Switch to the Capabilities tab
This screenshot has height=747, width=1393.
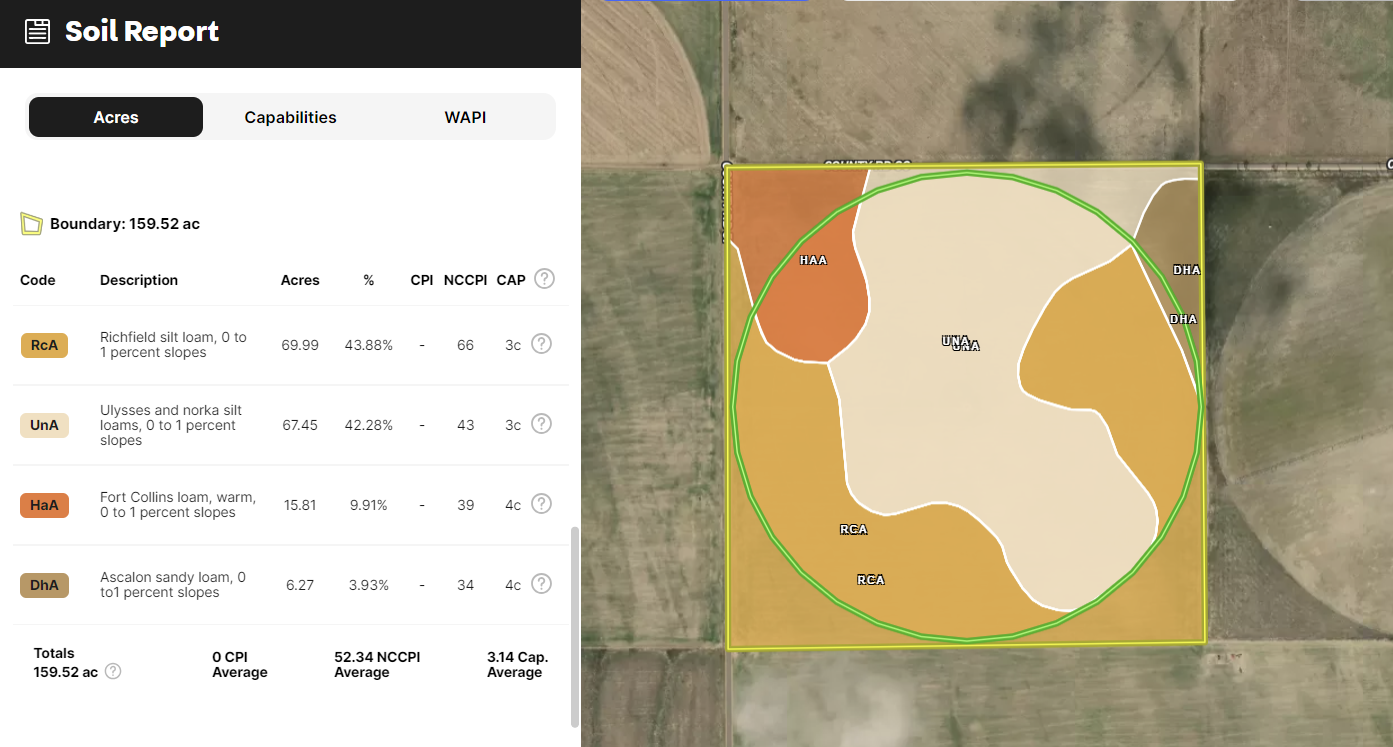pyautogui.click(x=290, y=117)
